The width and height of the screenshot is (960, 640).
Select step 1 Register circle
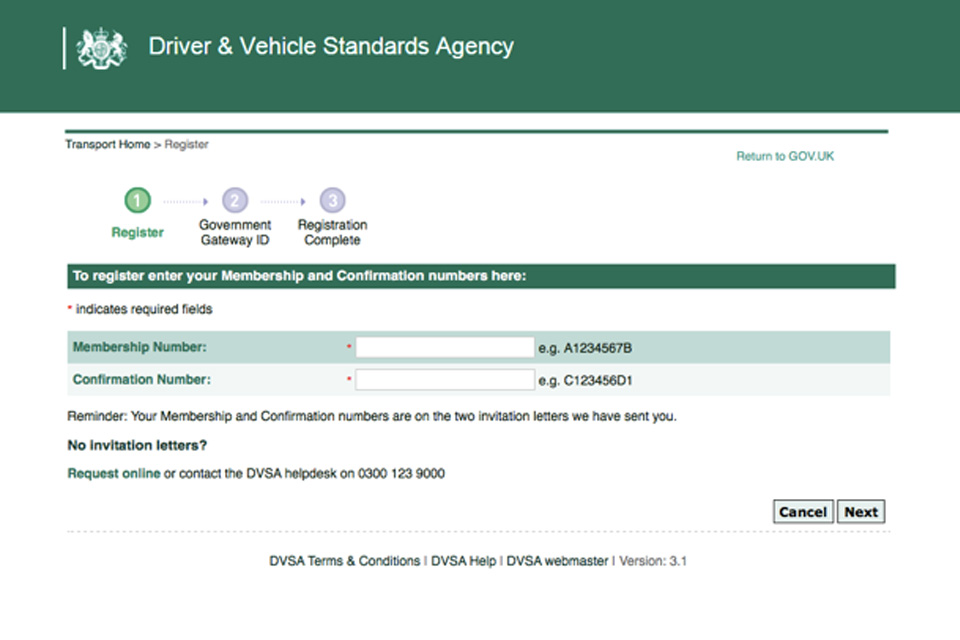[137, 200]
